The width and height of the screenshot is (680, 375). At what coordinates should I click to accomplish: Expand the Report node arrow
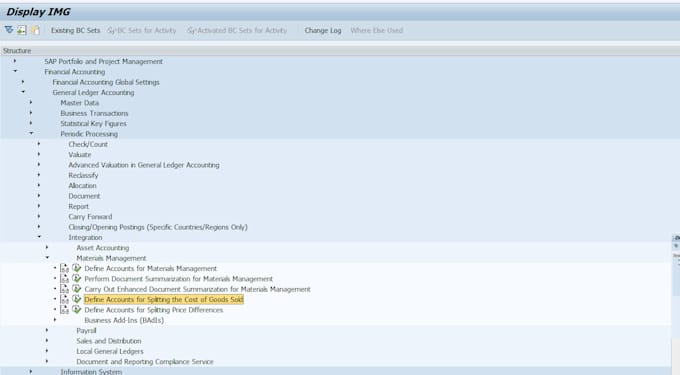point(39,206)
